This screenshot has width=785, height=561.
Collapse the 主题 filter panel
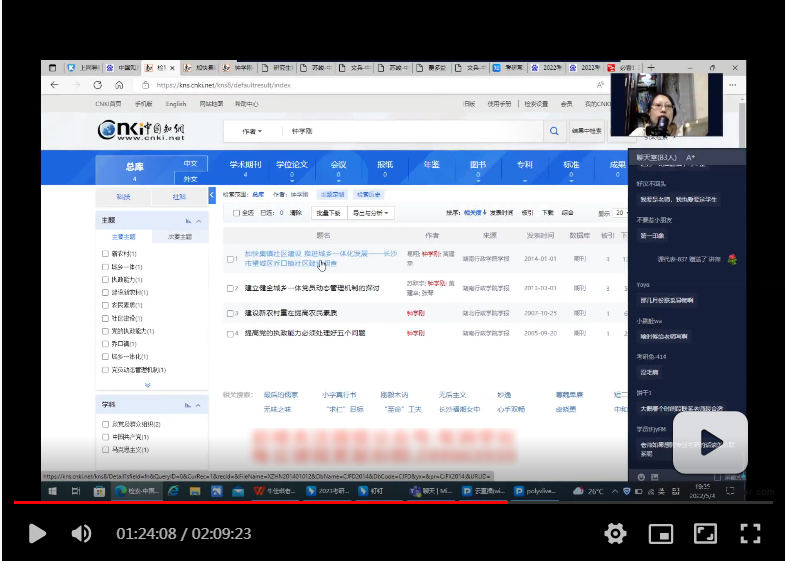click(x=199, y=221)
